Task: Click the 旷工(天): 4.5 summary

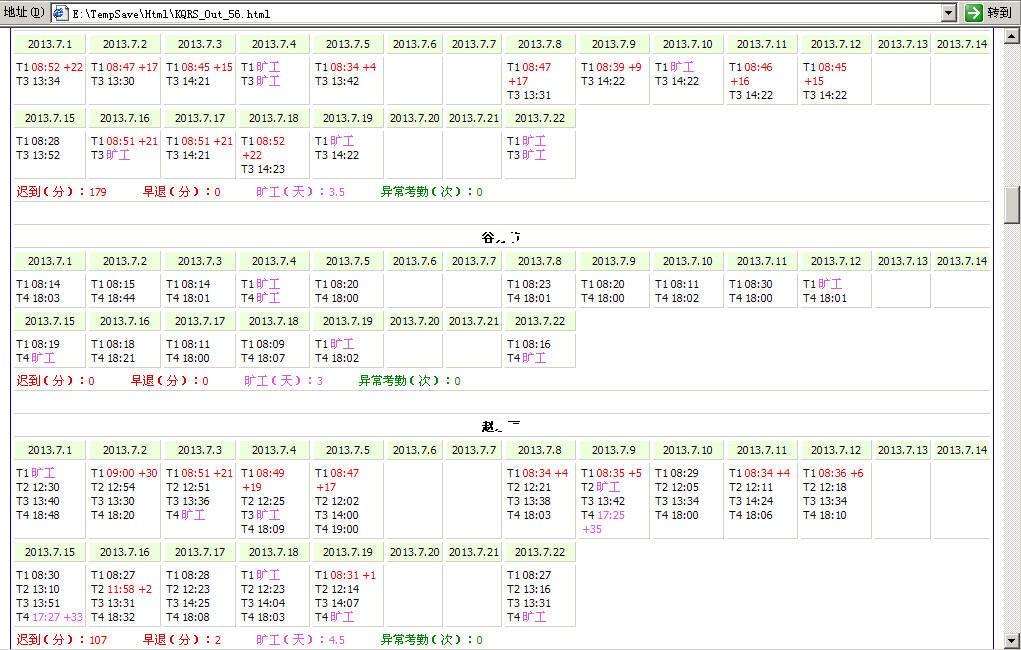Action: (x=300, y=640)
